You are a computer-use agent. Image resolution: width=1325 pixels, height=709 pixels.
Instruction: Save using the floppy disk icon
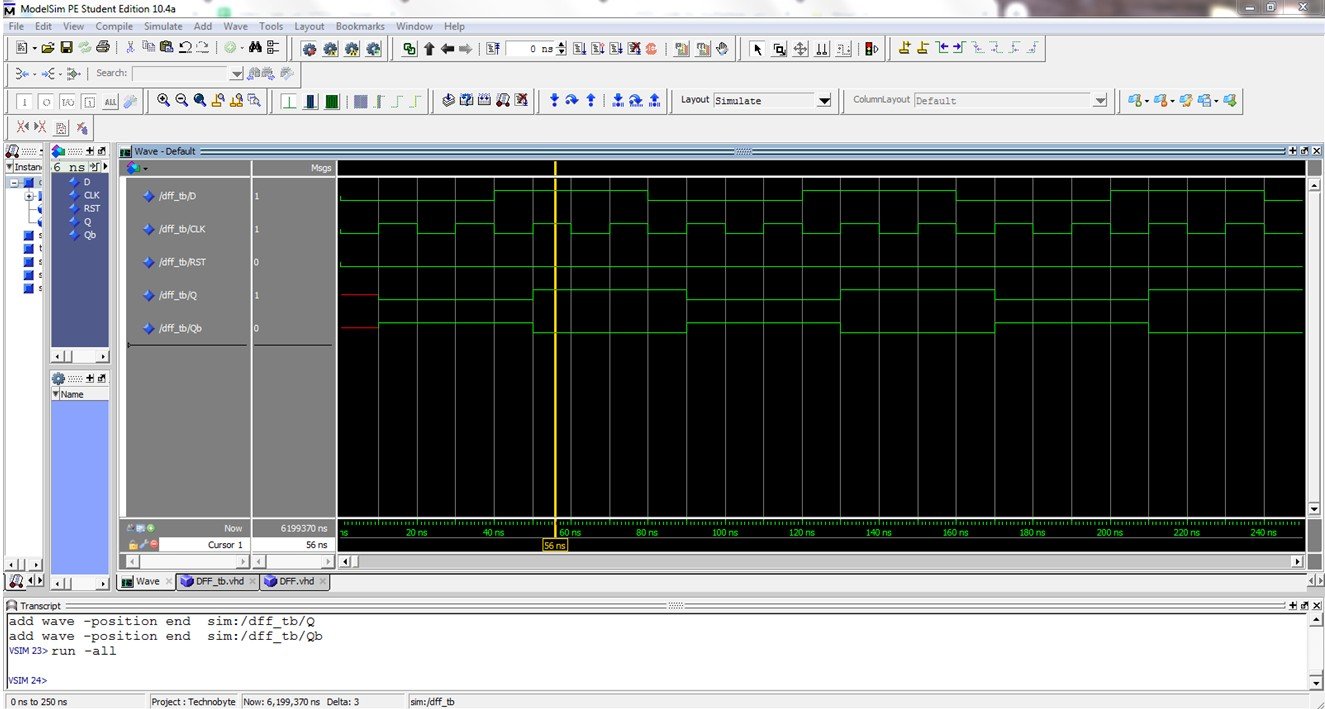pyautogui.click(x=66, y=48)
